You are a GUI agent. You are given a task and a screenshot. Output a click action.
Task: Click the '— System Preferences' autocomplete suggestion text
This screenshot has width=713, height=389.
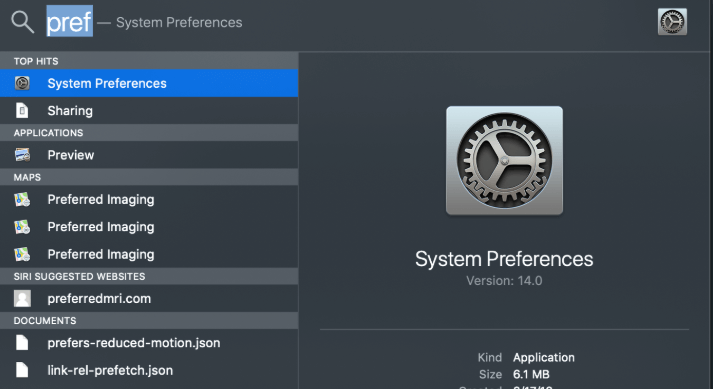170,22
